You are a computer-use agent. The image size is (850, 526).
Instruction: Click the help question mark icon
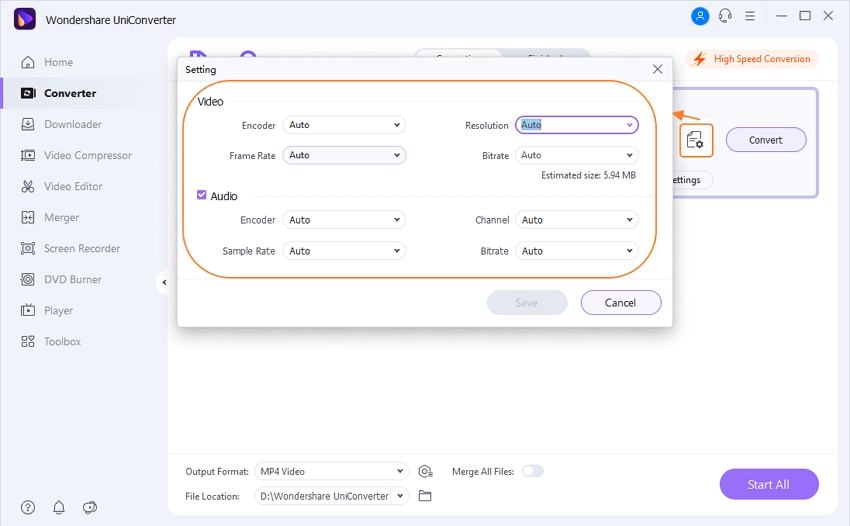coord(28,507)
